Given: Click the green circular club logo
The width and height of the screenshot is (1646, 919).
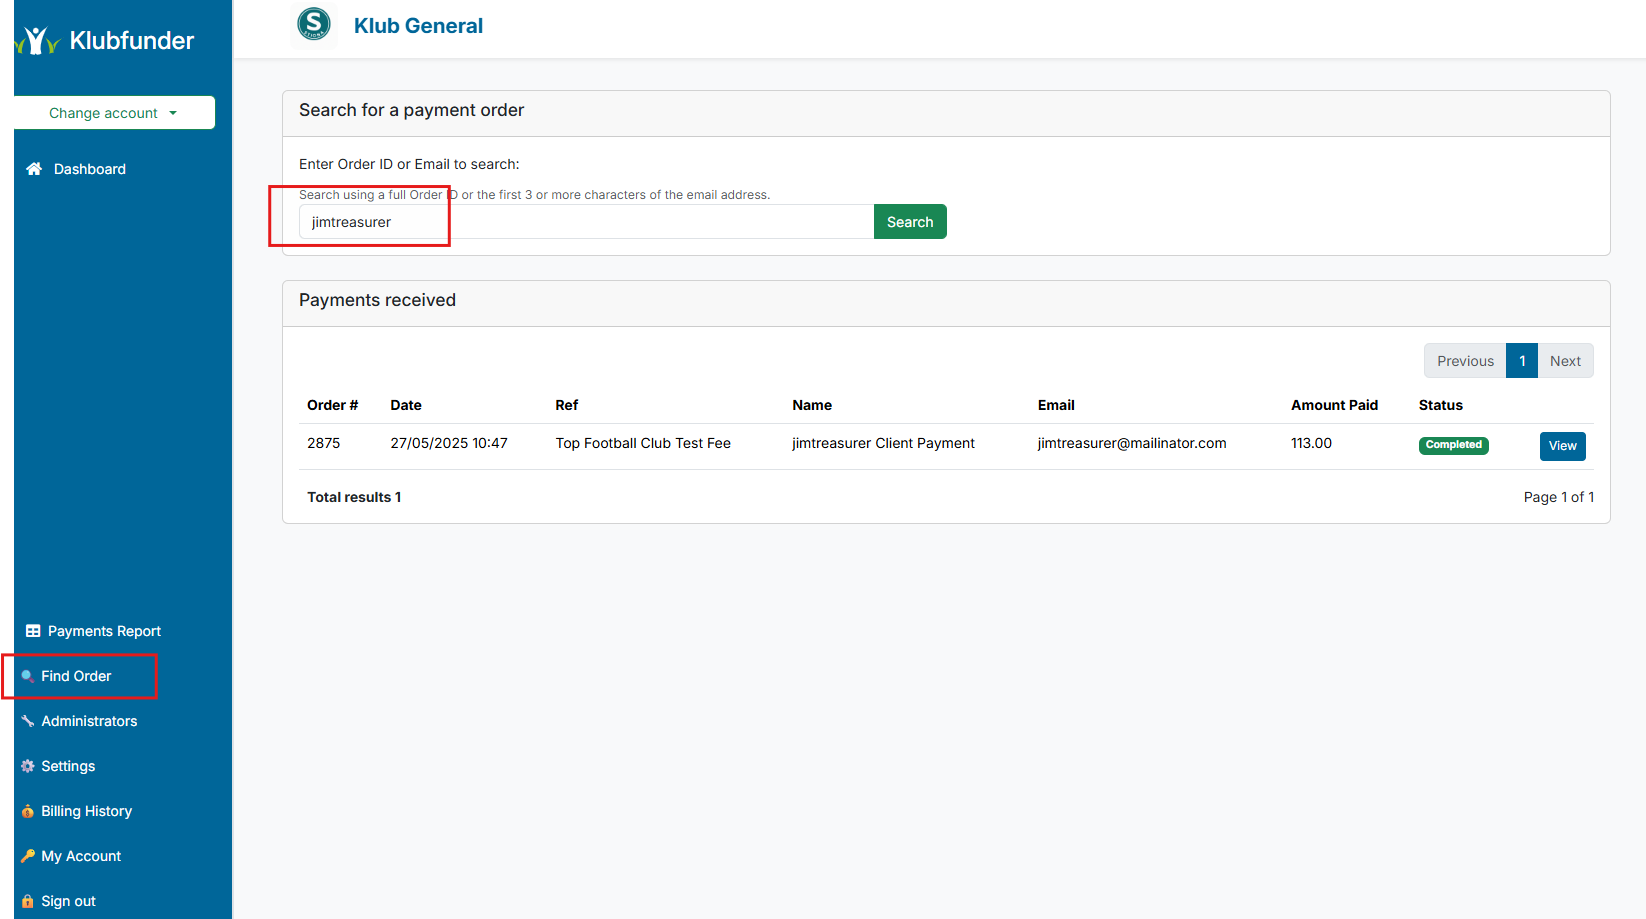Looking at the screenshot, I should coord(314,24).
